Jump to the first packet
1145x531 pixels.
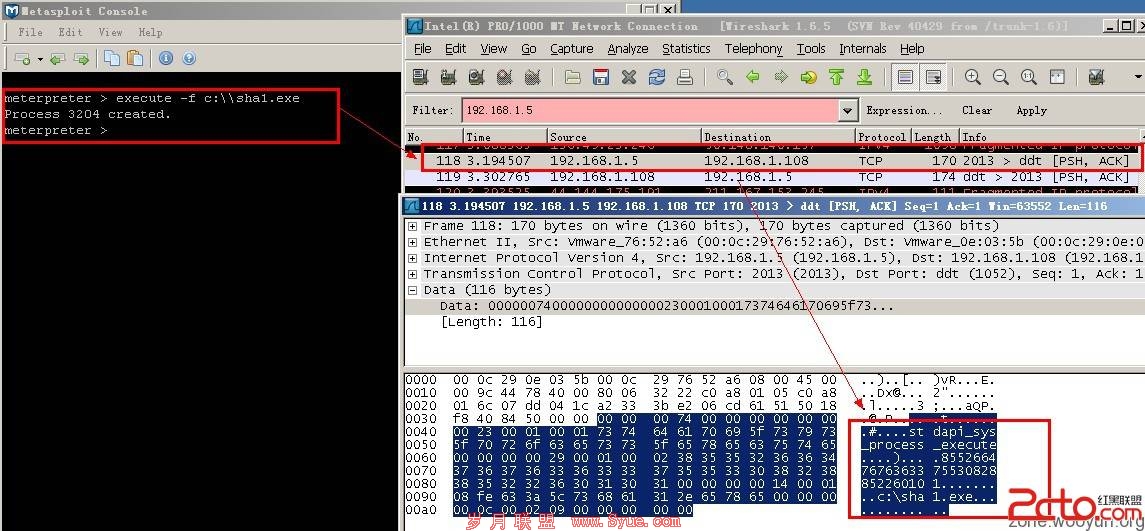point(837,77)
